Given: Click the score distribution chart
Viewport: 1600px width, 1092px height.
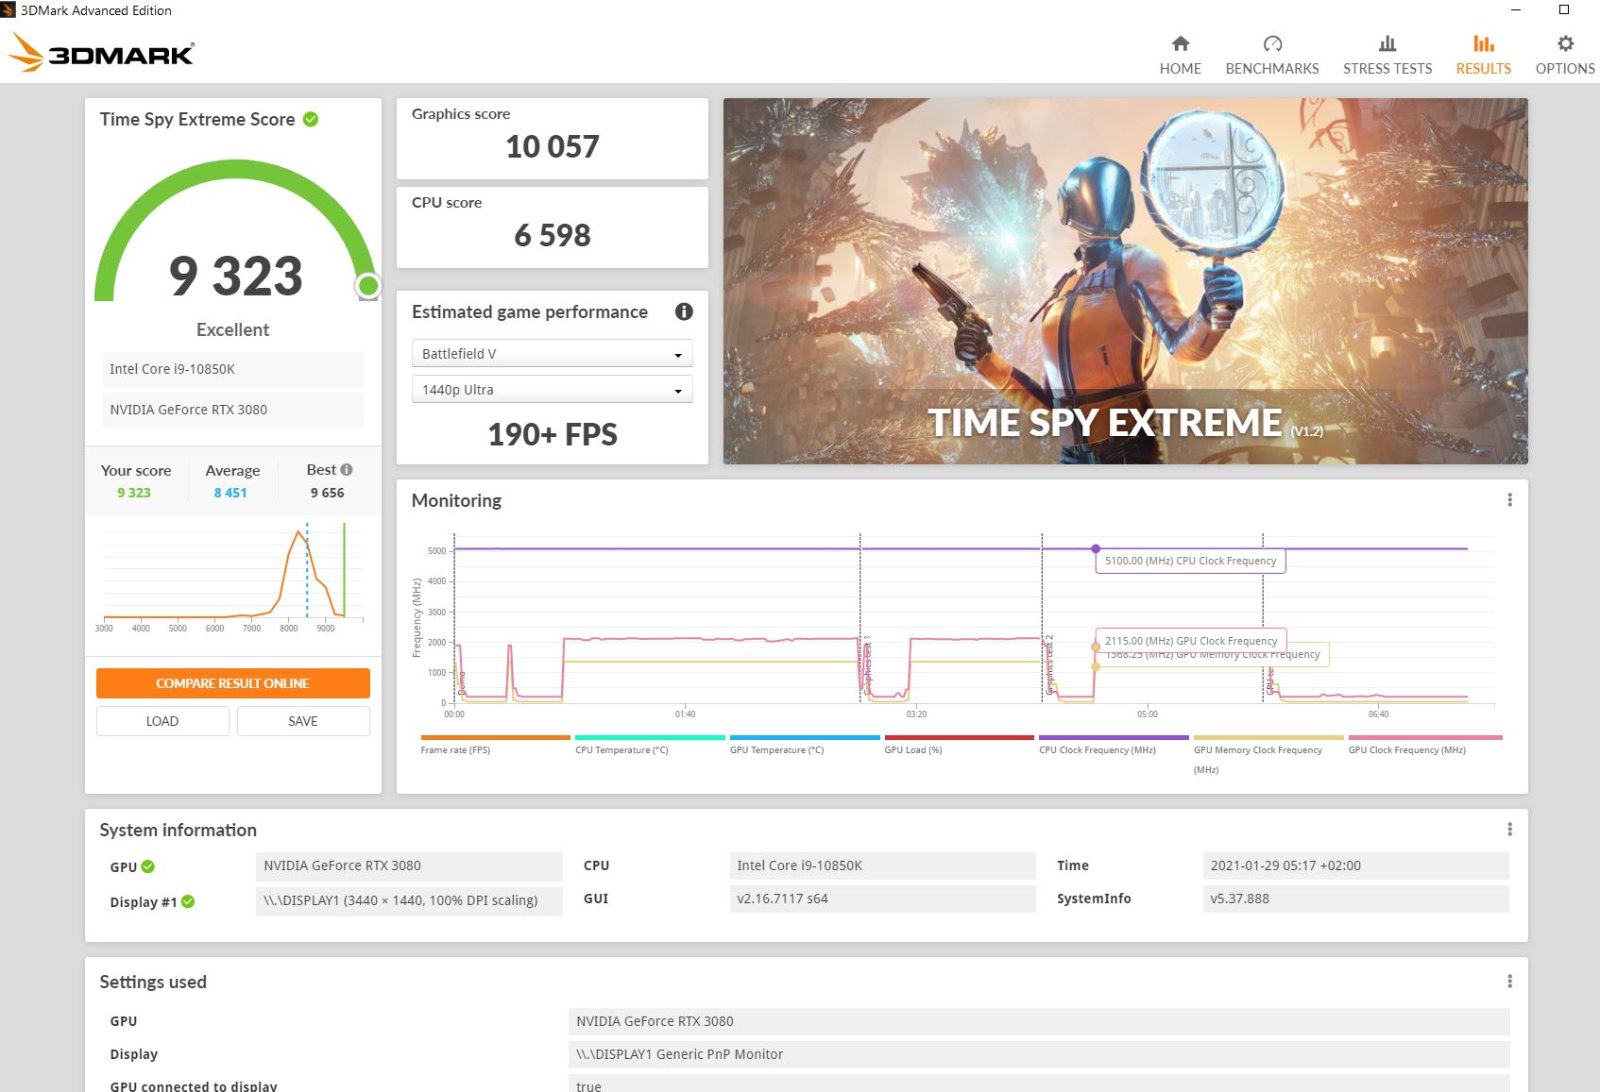Looking at the screenshot, I should [232, 577].
